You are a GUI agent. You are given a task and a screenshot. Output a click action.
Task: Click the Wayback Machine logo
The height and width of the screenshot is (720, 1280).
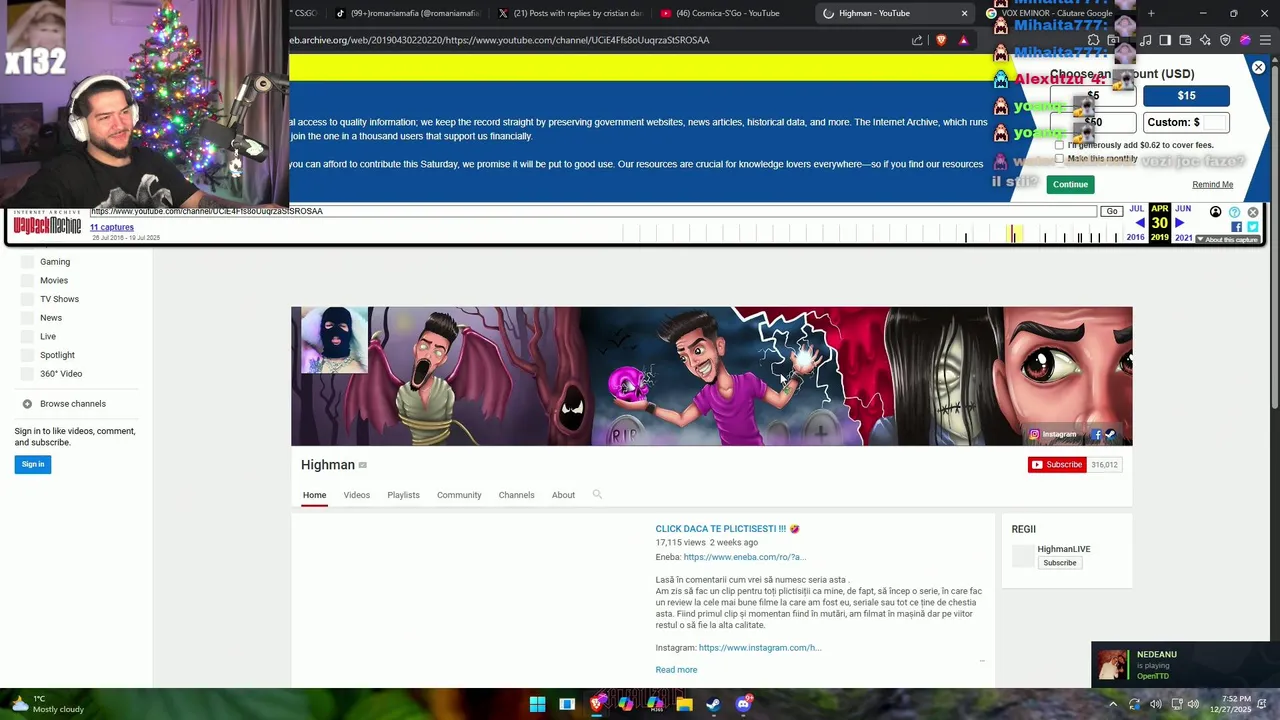(x=47, y=224)
